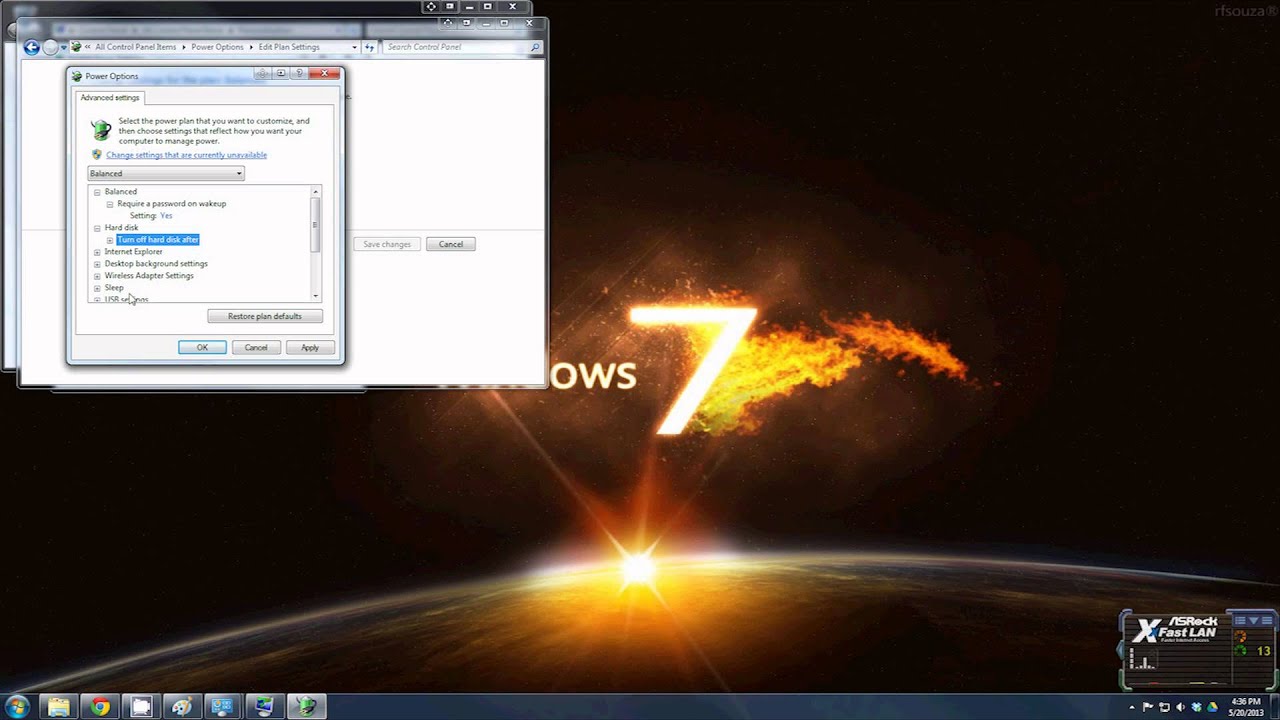
Task: Click Restore plan defaults button
Action: click(x=265, y=316)
